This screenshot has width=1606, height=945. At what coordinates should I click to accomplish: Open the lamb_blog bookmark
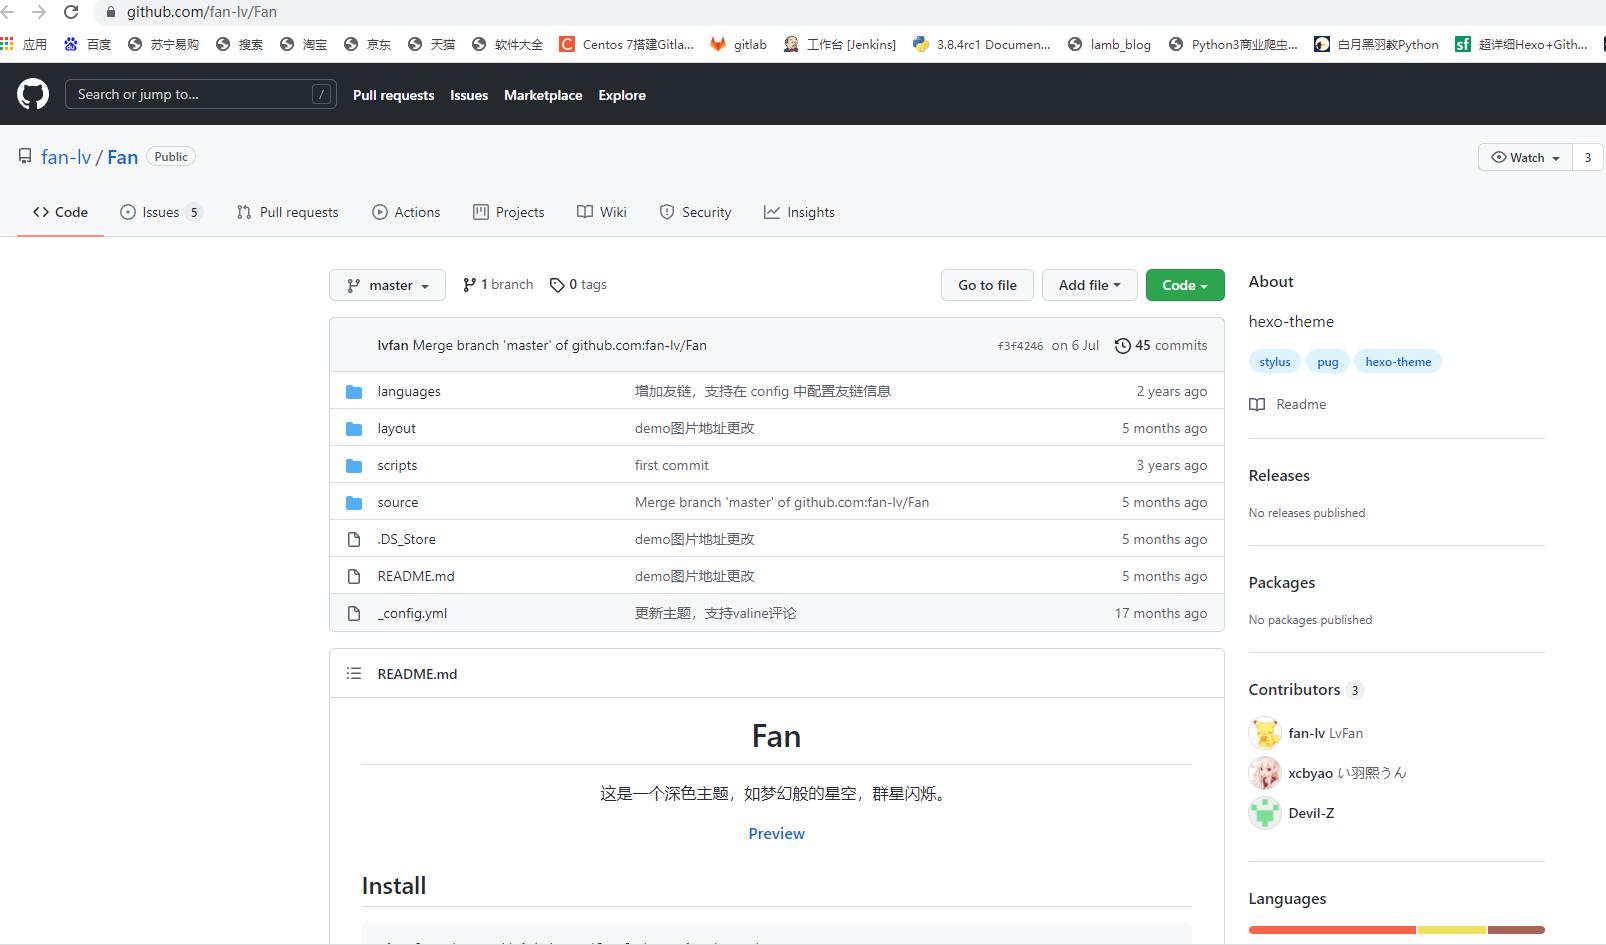tap(1109, 44)
